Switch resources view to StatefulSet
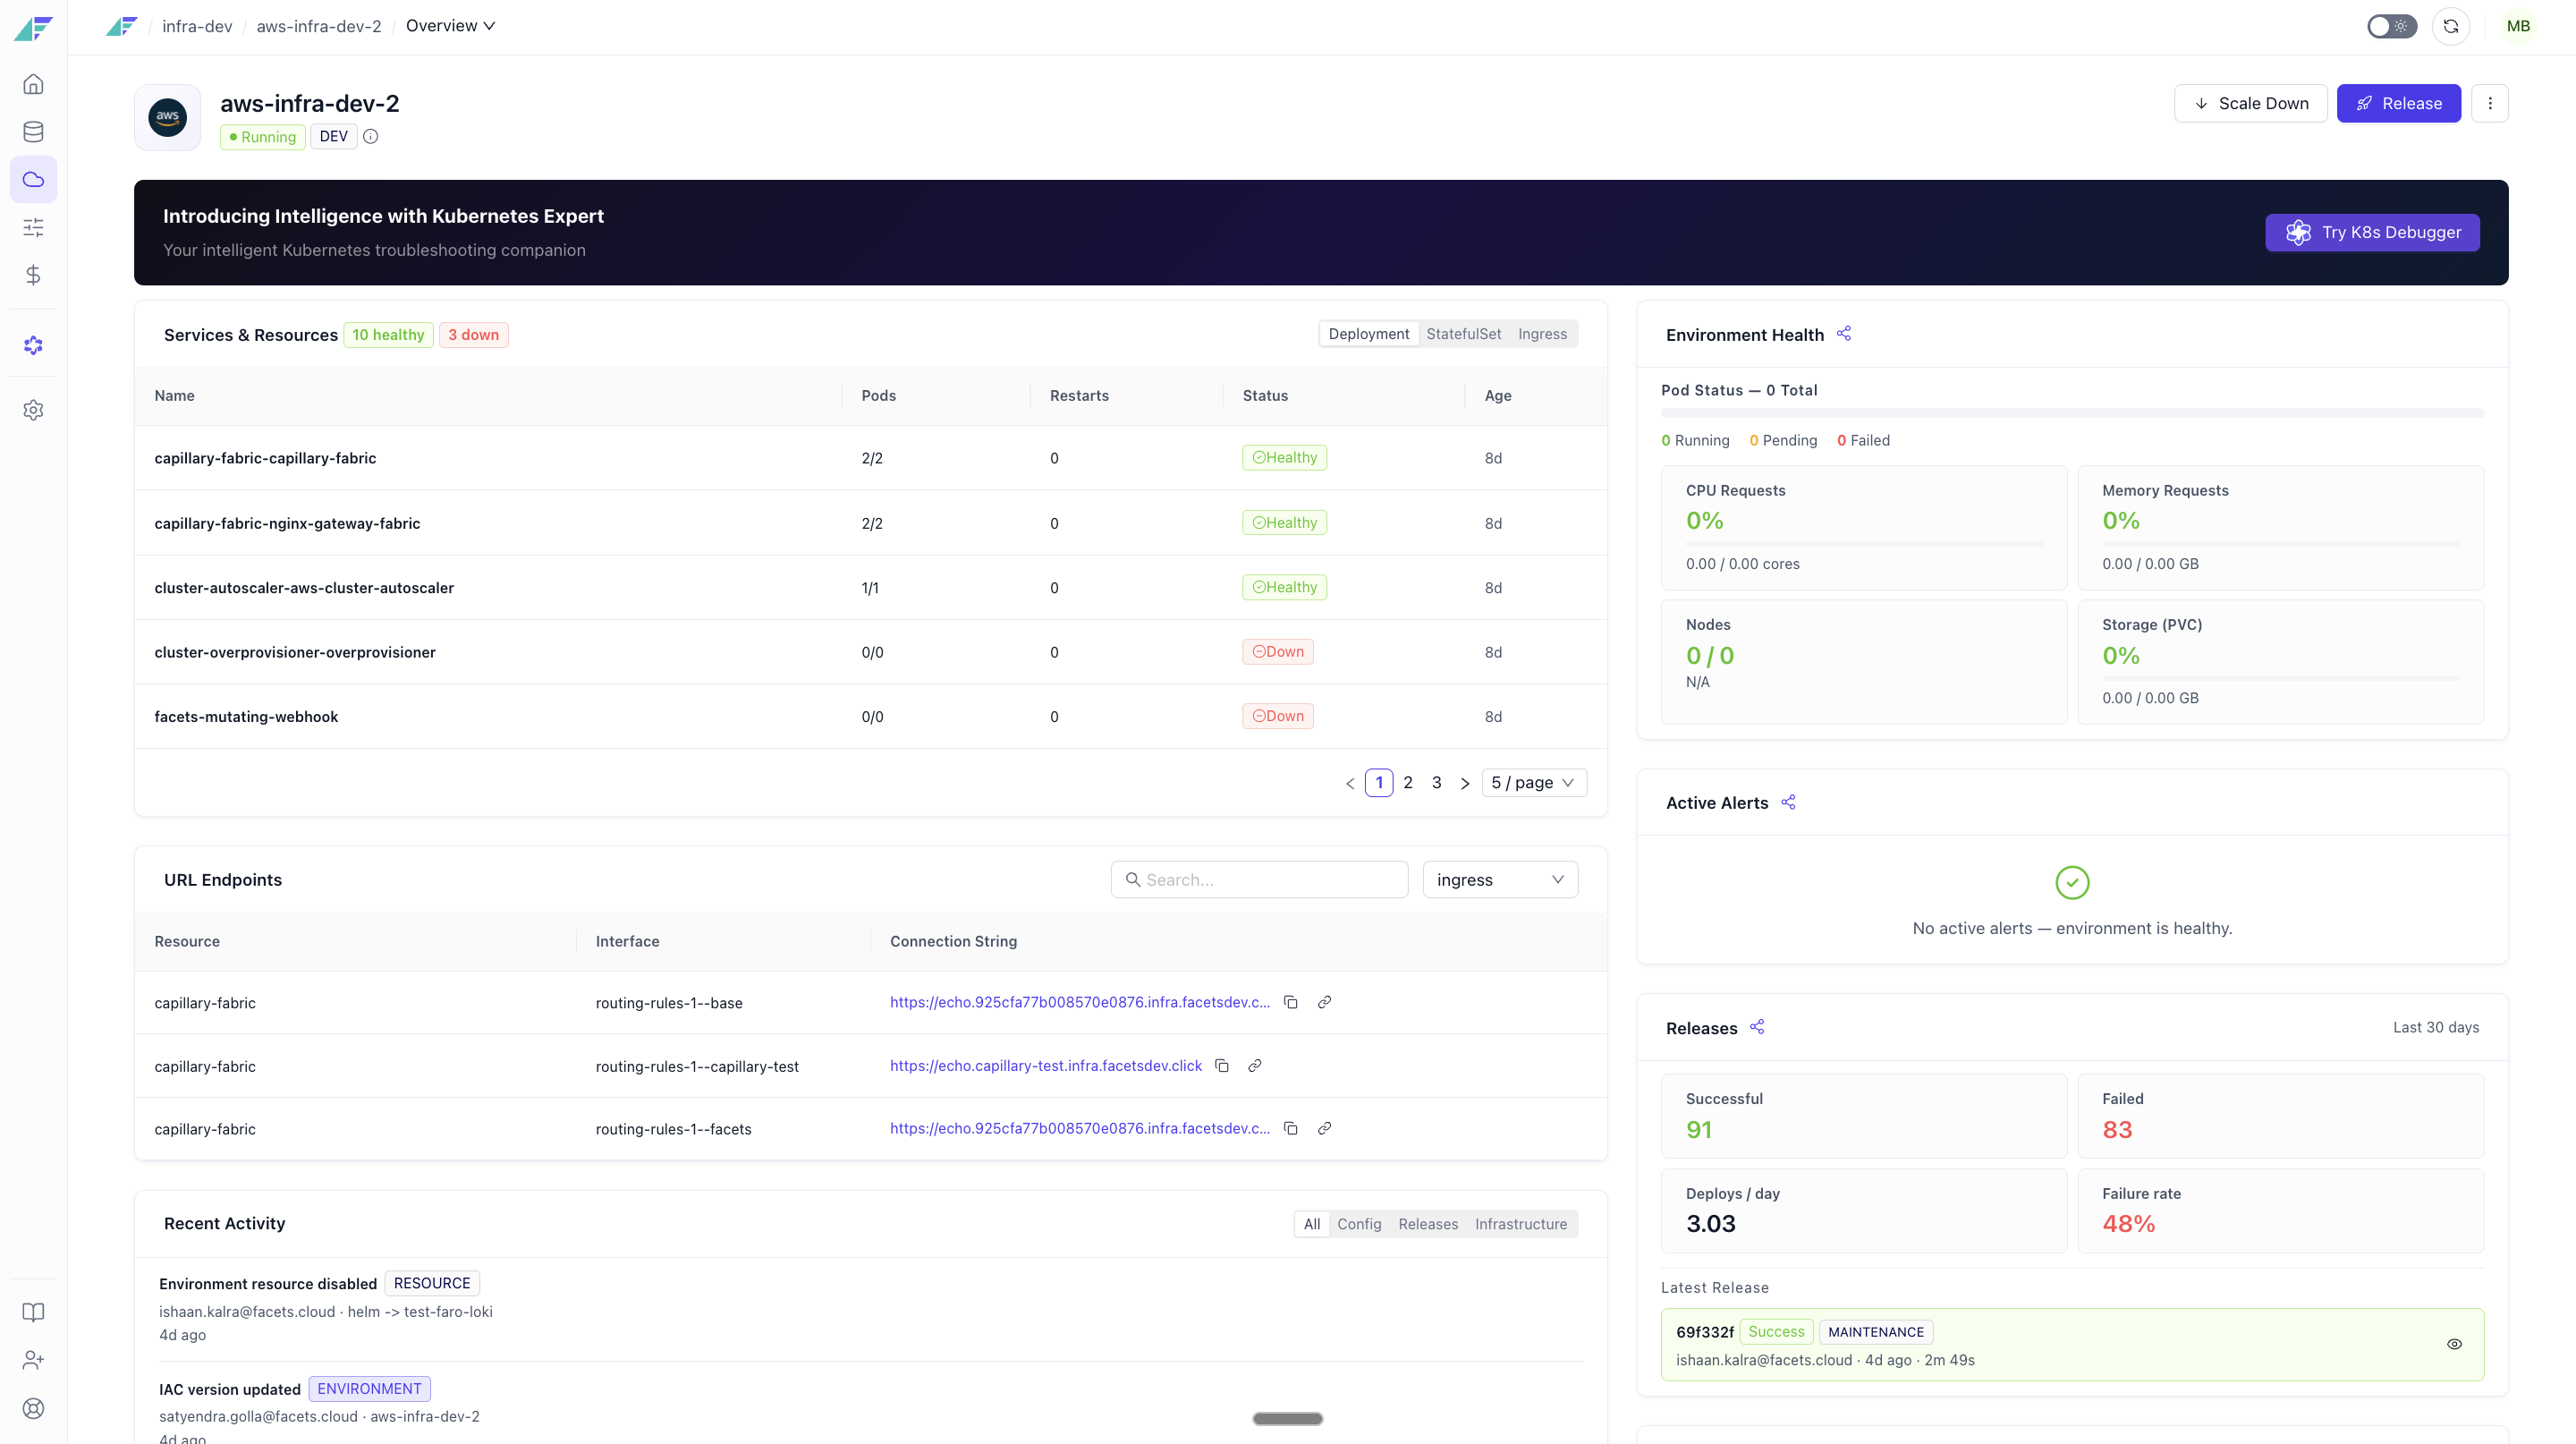The height and width of the screenshot is (1444, 2576). coord(1463,334)
